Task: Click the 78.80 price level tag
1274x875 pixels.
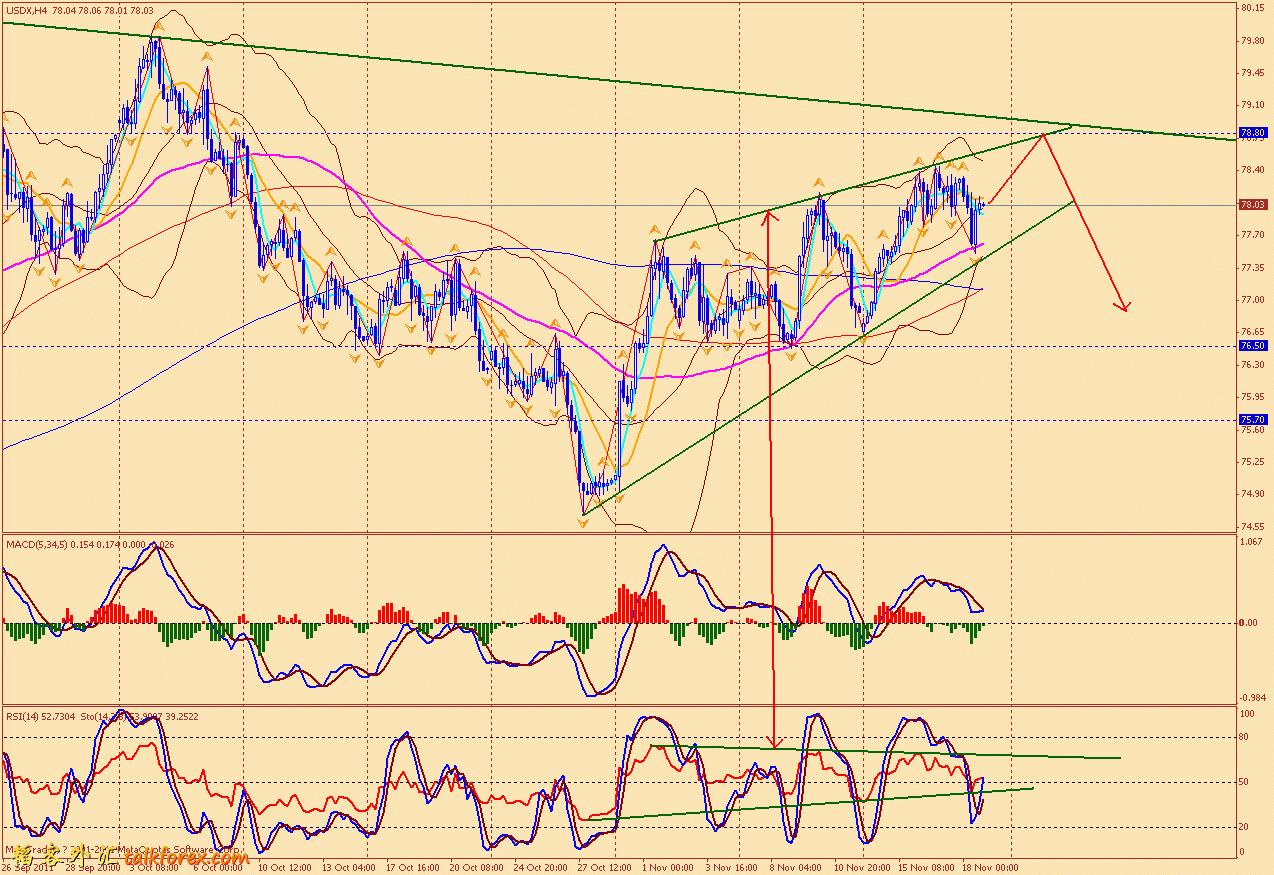Action: [x=1253, y=132]
